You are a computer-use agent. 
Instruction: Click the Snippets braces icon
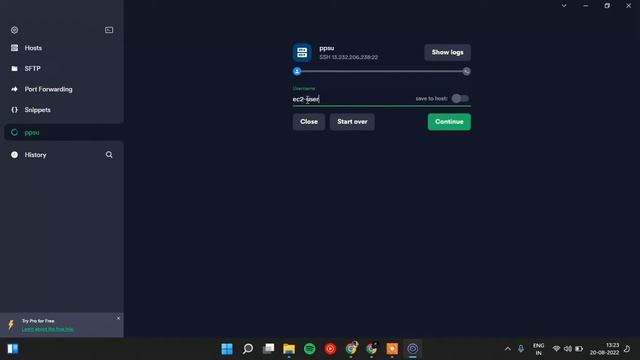(15, 110)
